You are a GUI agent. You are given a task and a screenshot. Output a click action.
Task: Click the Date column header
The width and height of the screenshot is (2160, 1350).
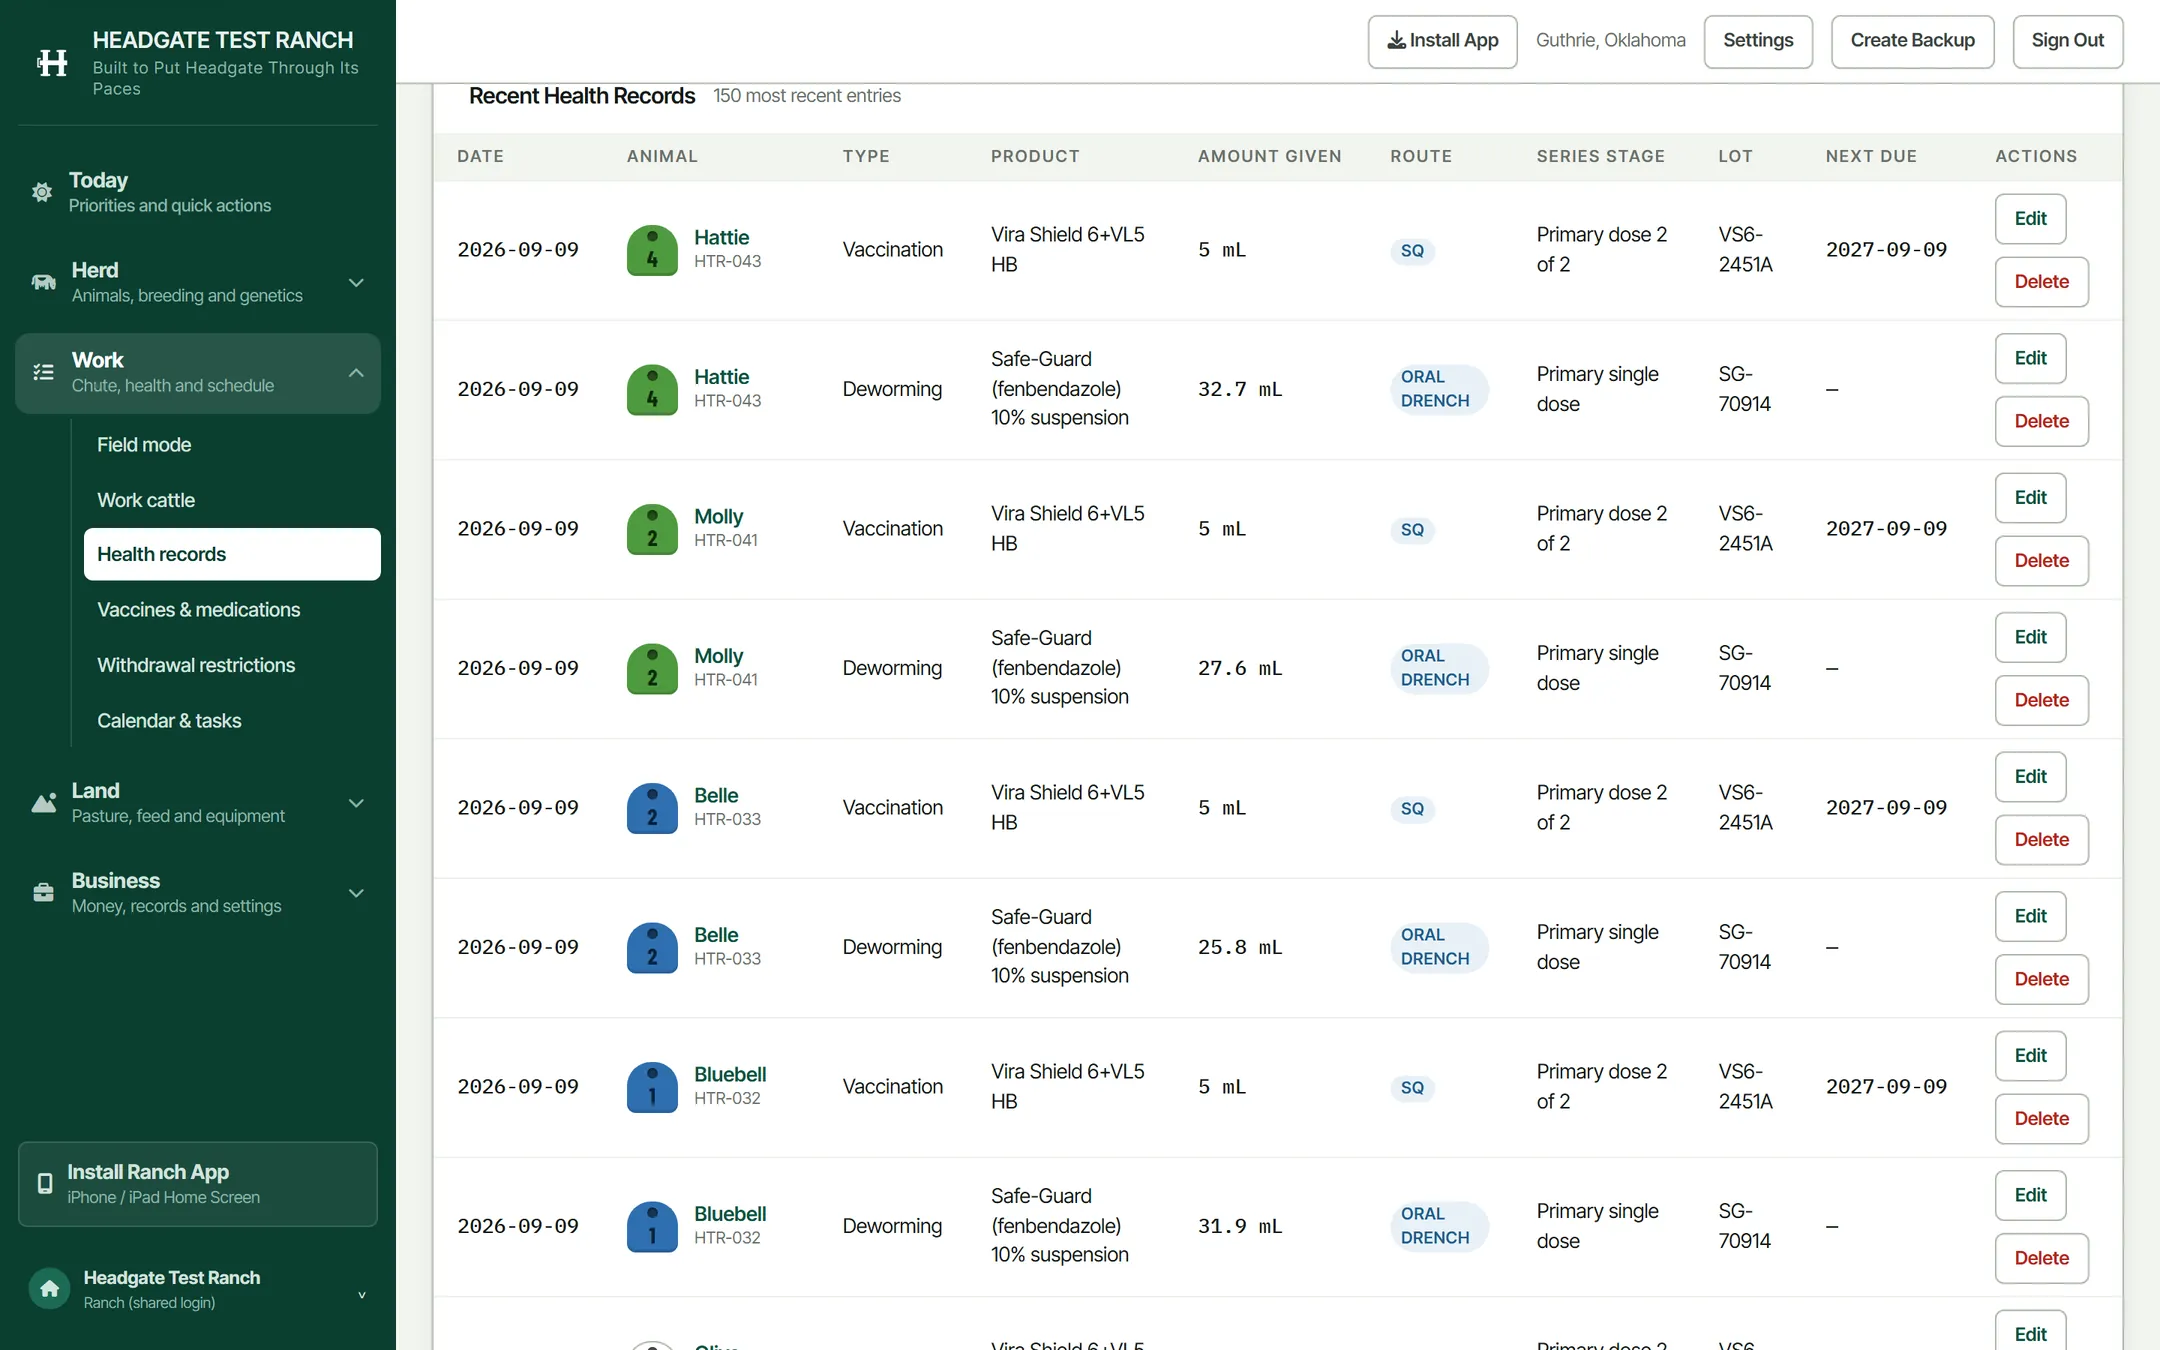[480, 156]
